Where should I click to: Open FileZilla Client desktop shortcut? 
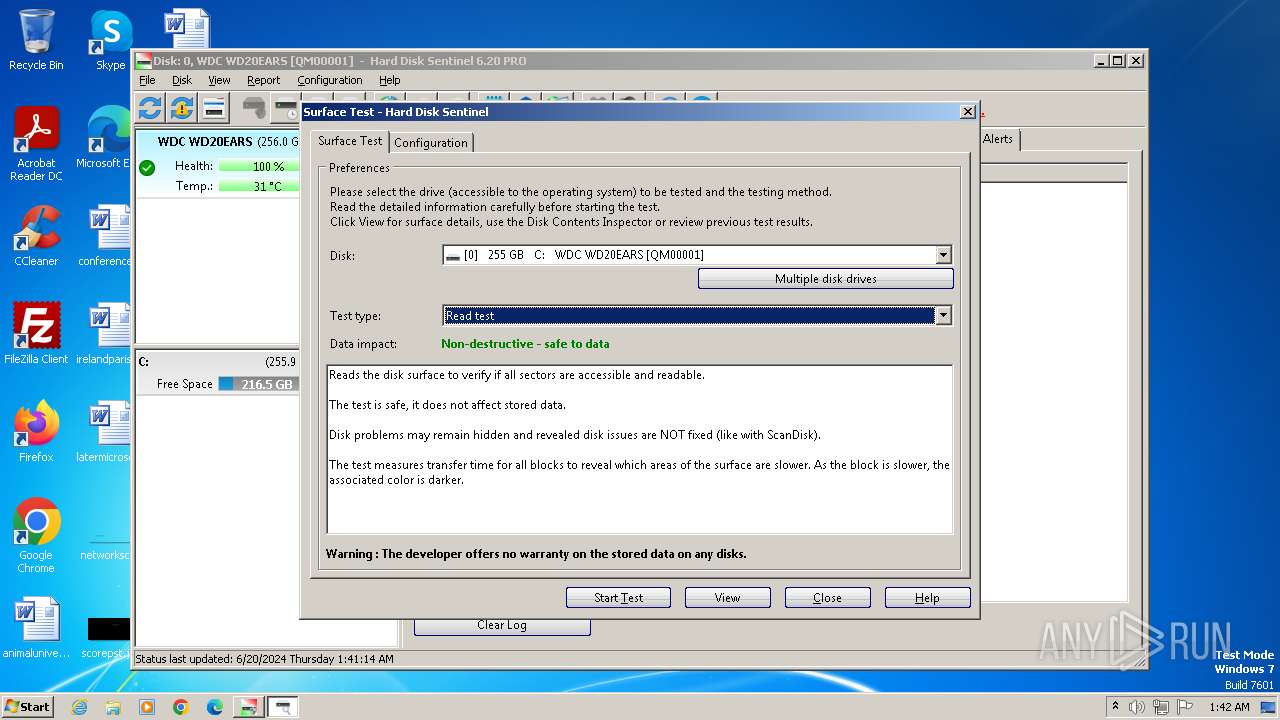point(36,333)
